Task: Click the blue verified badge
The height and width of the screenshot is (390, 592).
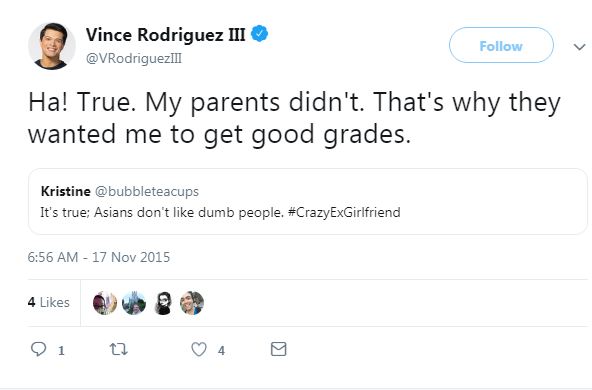Action: click(260, 34)
